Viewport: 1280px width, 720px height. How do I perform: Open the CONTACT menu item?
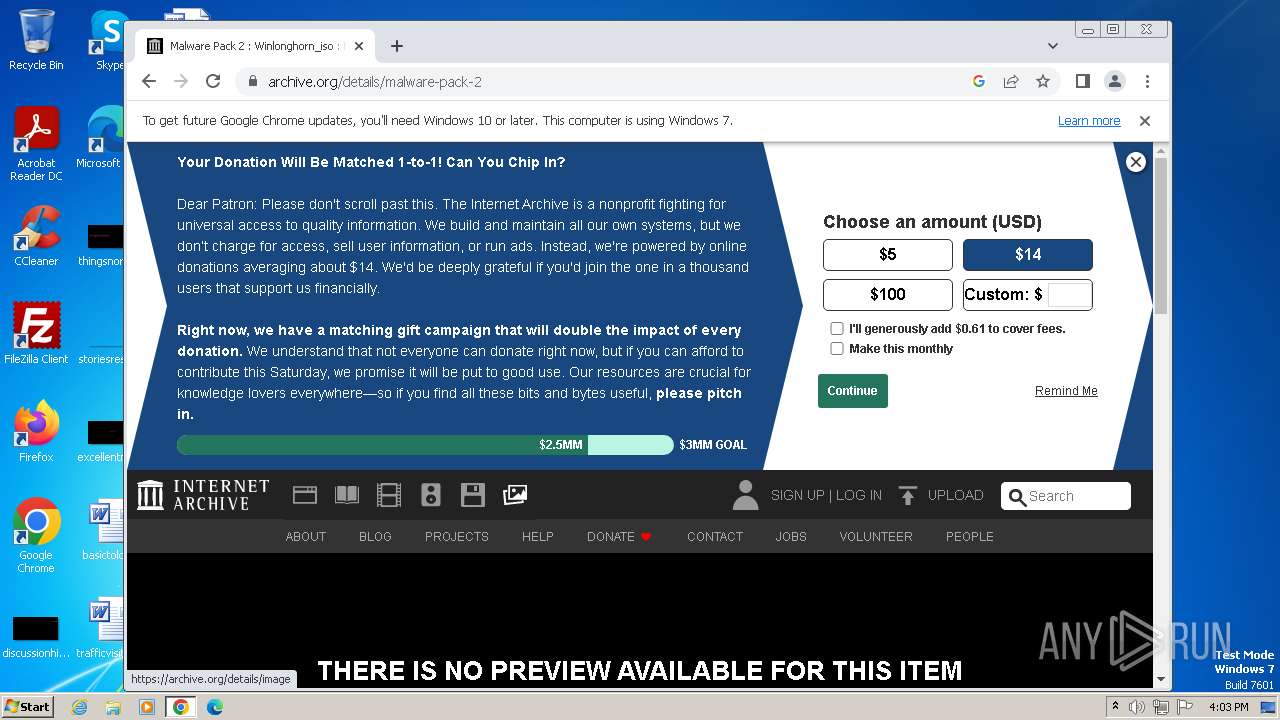coord(715,537)
